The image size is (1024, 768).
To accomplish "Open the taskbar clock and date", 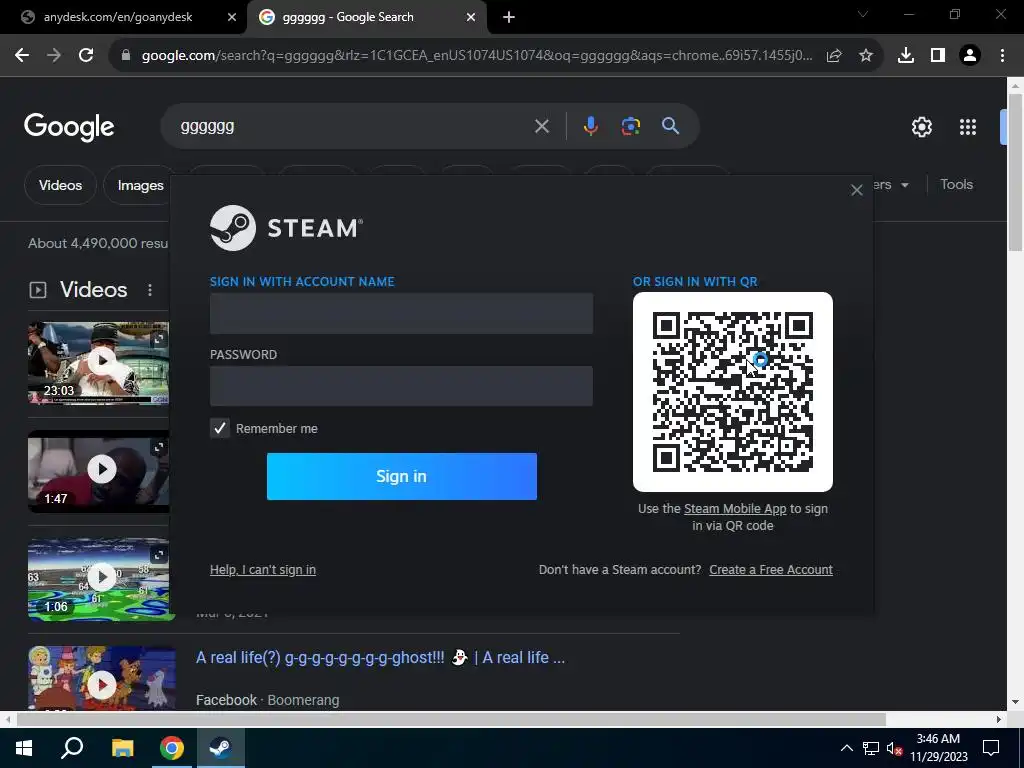I will pyautogui.click(x=938, y=748).
